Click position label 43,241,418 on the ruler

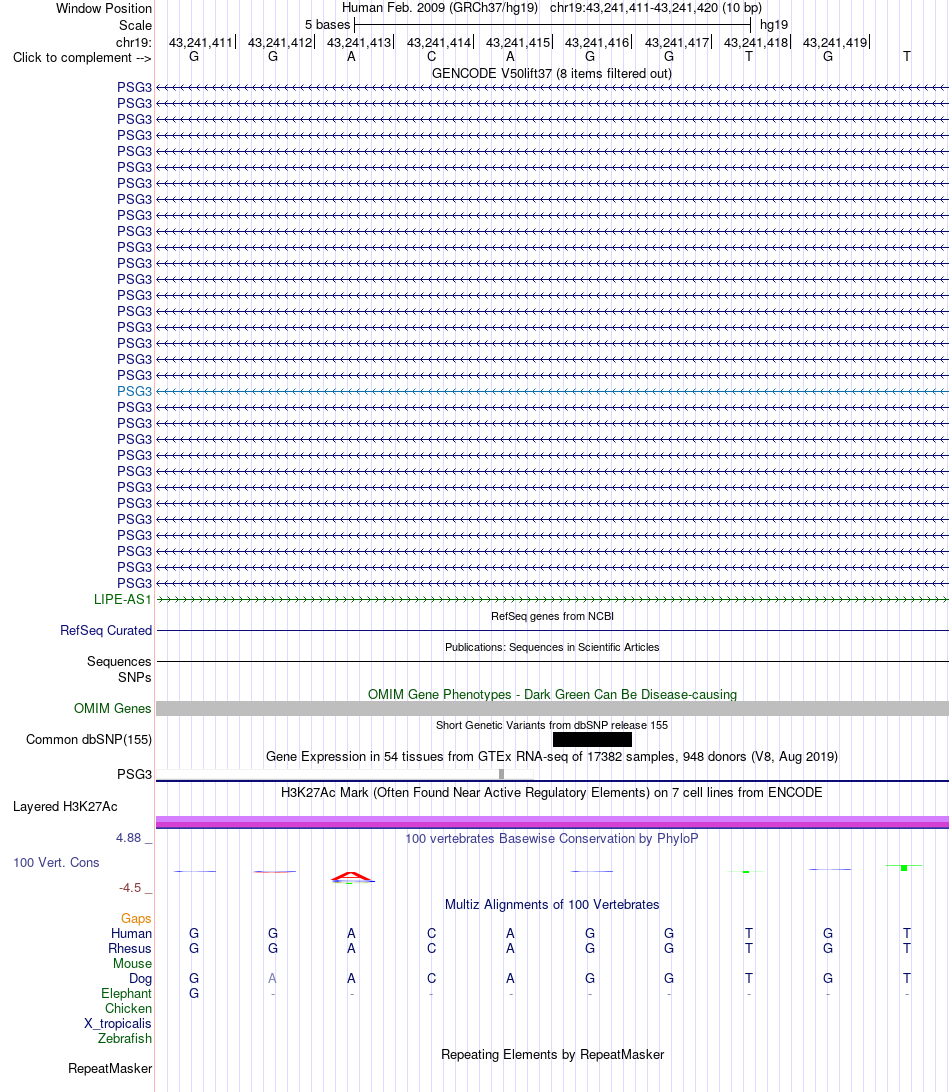[x=756, y=42]
